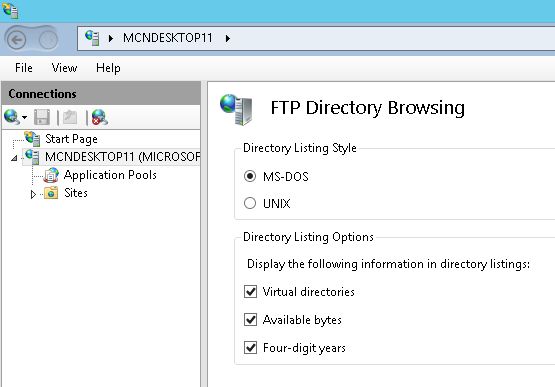Click the MCNDESKTOP11 server node icon

tap(32, 157)
